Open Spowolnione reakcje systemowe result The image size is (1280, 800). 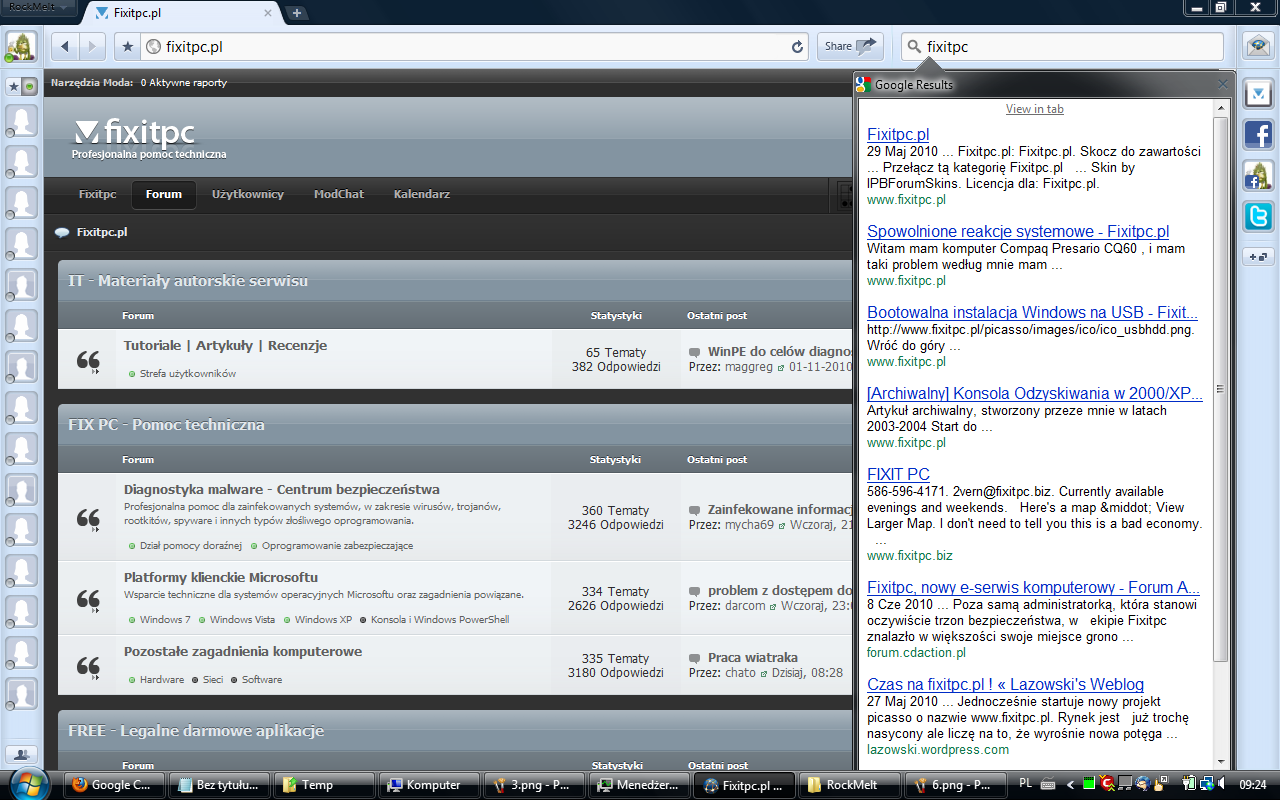pos(1018,231)
